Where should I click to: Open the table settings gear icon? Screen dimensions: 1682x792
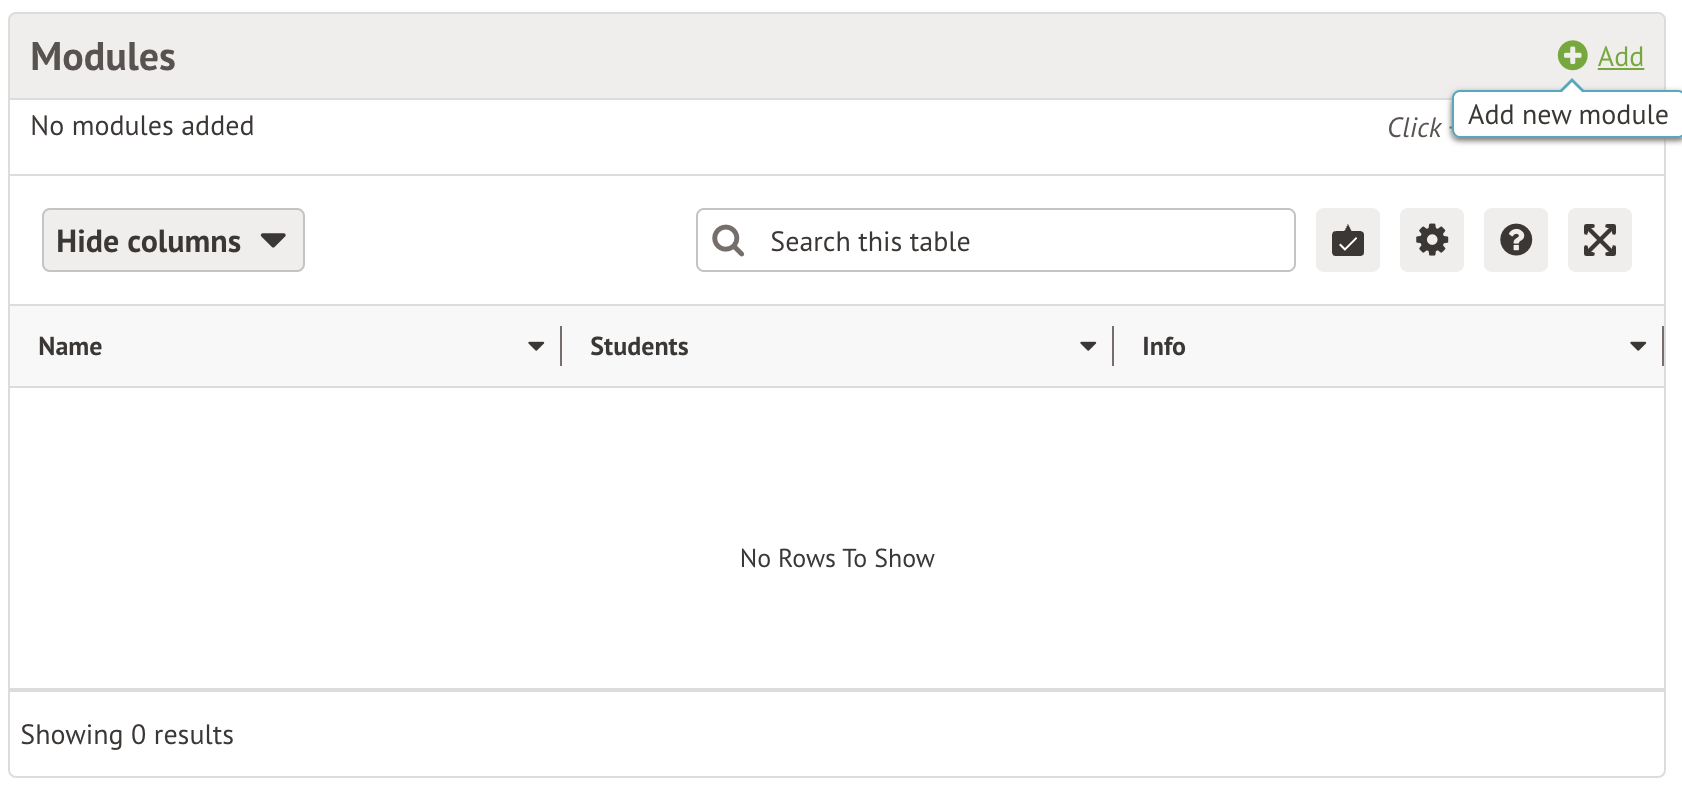pos(1431,240)
